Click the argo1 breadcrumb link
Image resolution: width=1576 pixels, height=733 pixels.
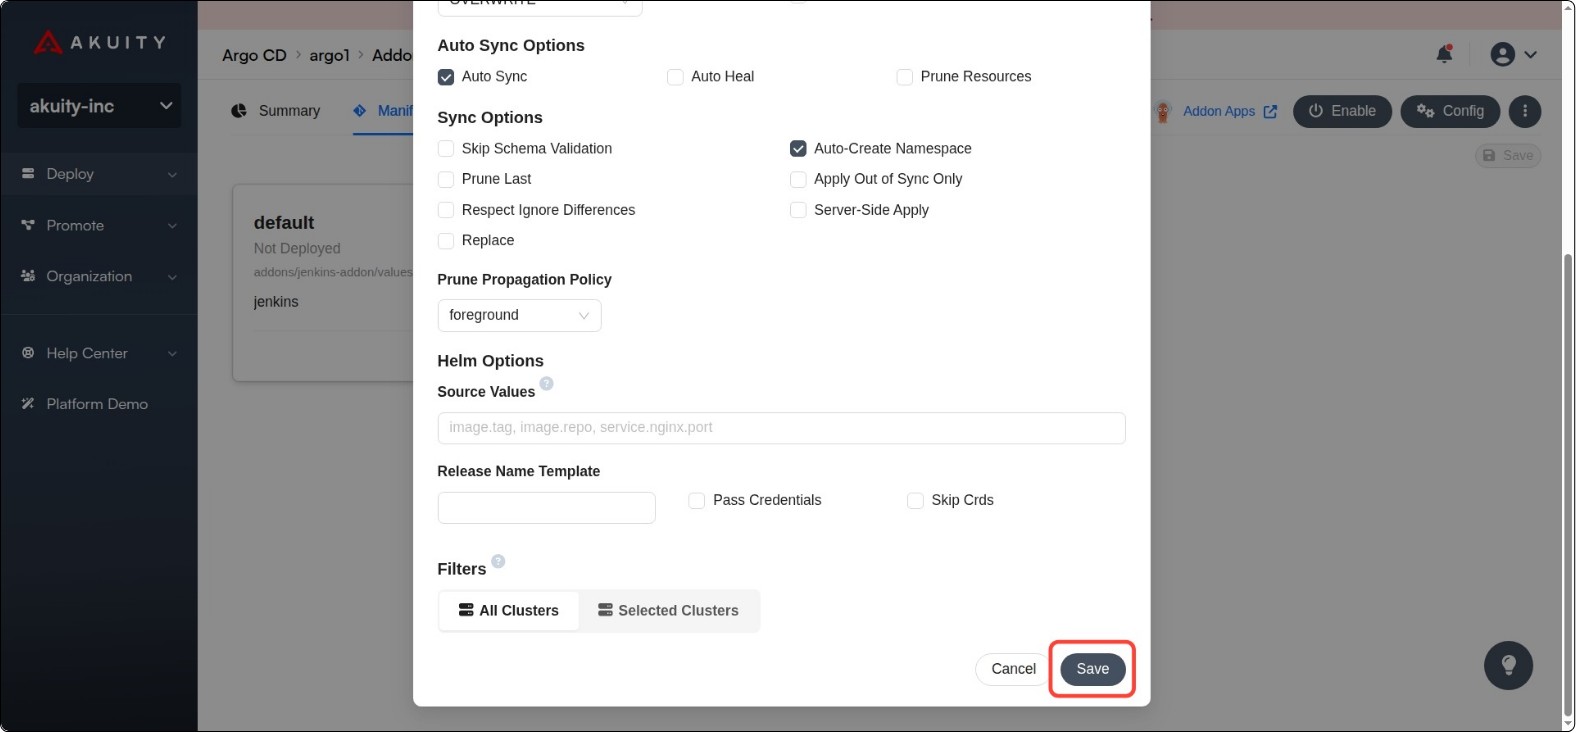(329, 55)
